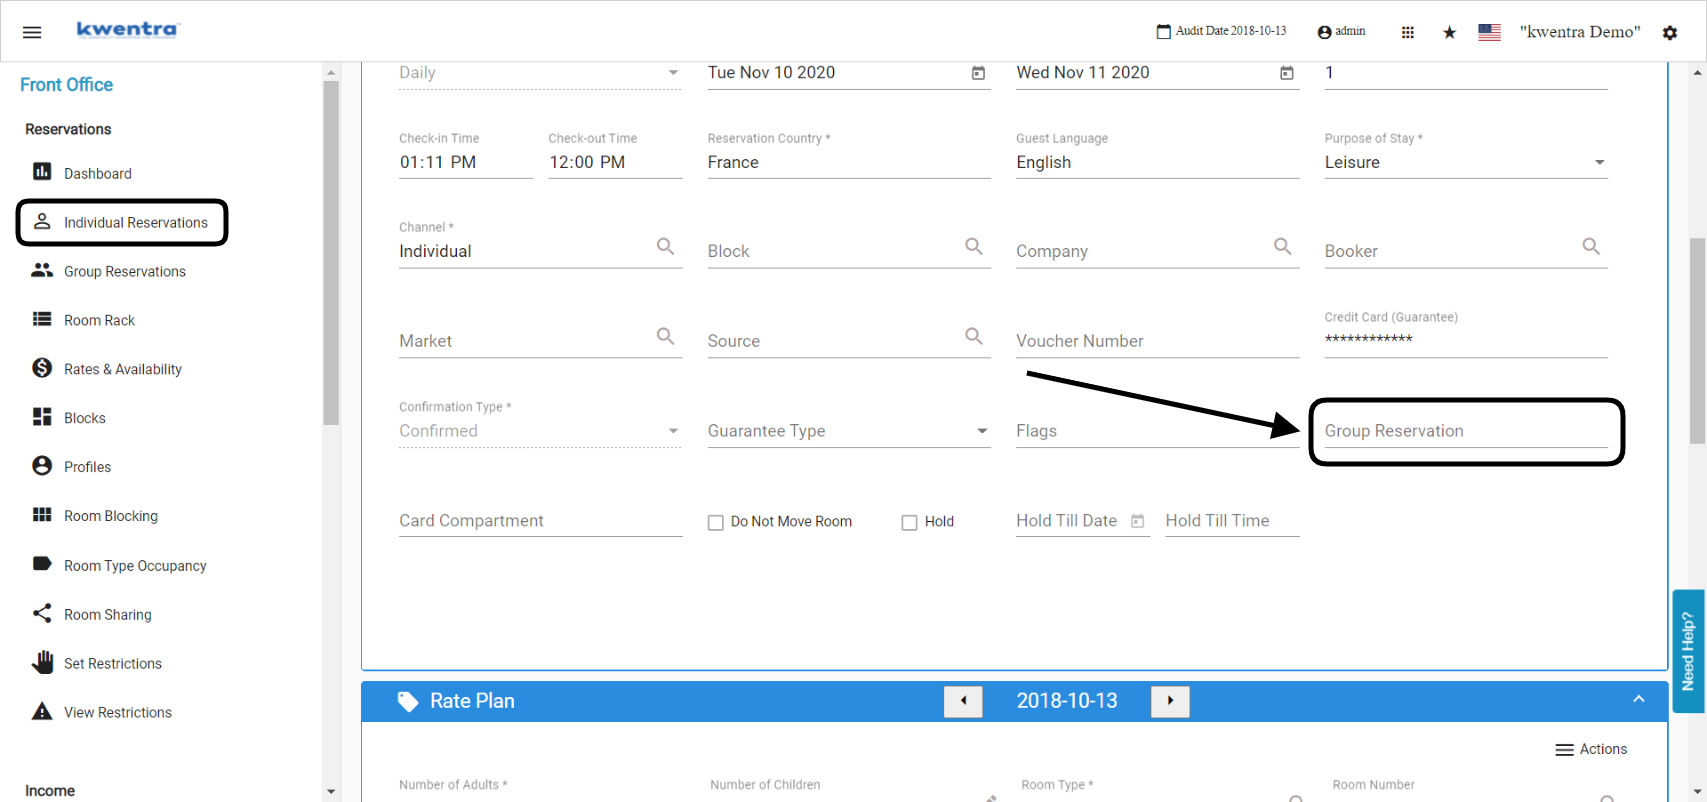
Task: Go to previous Rate Plan date
Action: point(963,701)
